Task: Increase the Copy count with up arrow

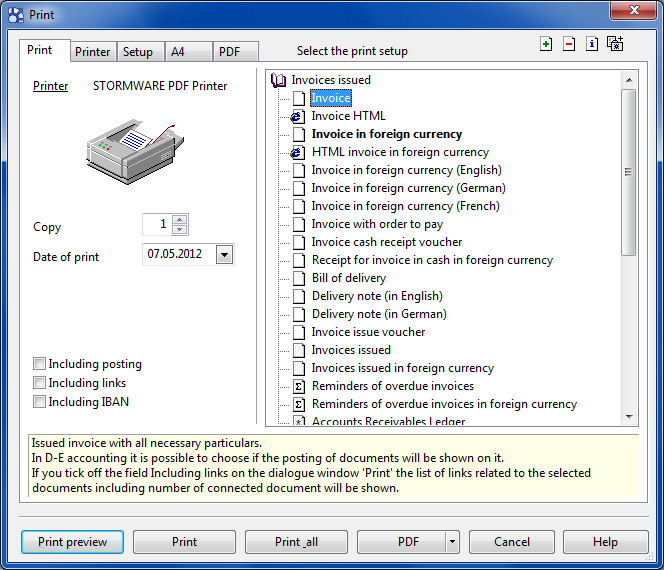Action: [x=179, y=220]
